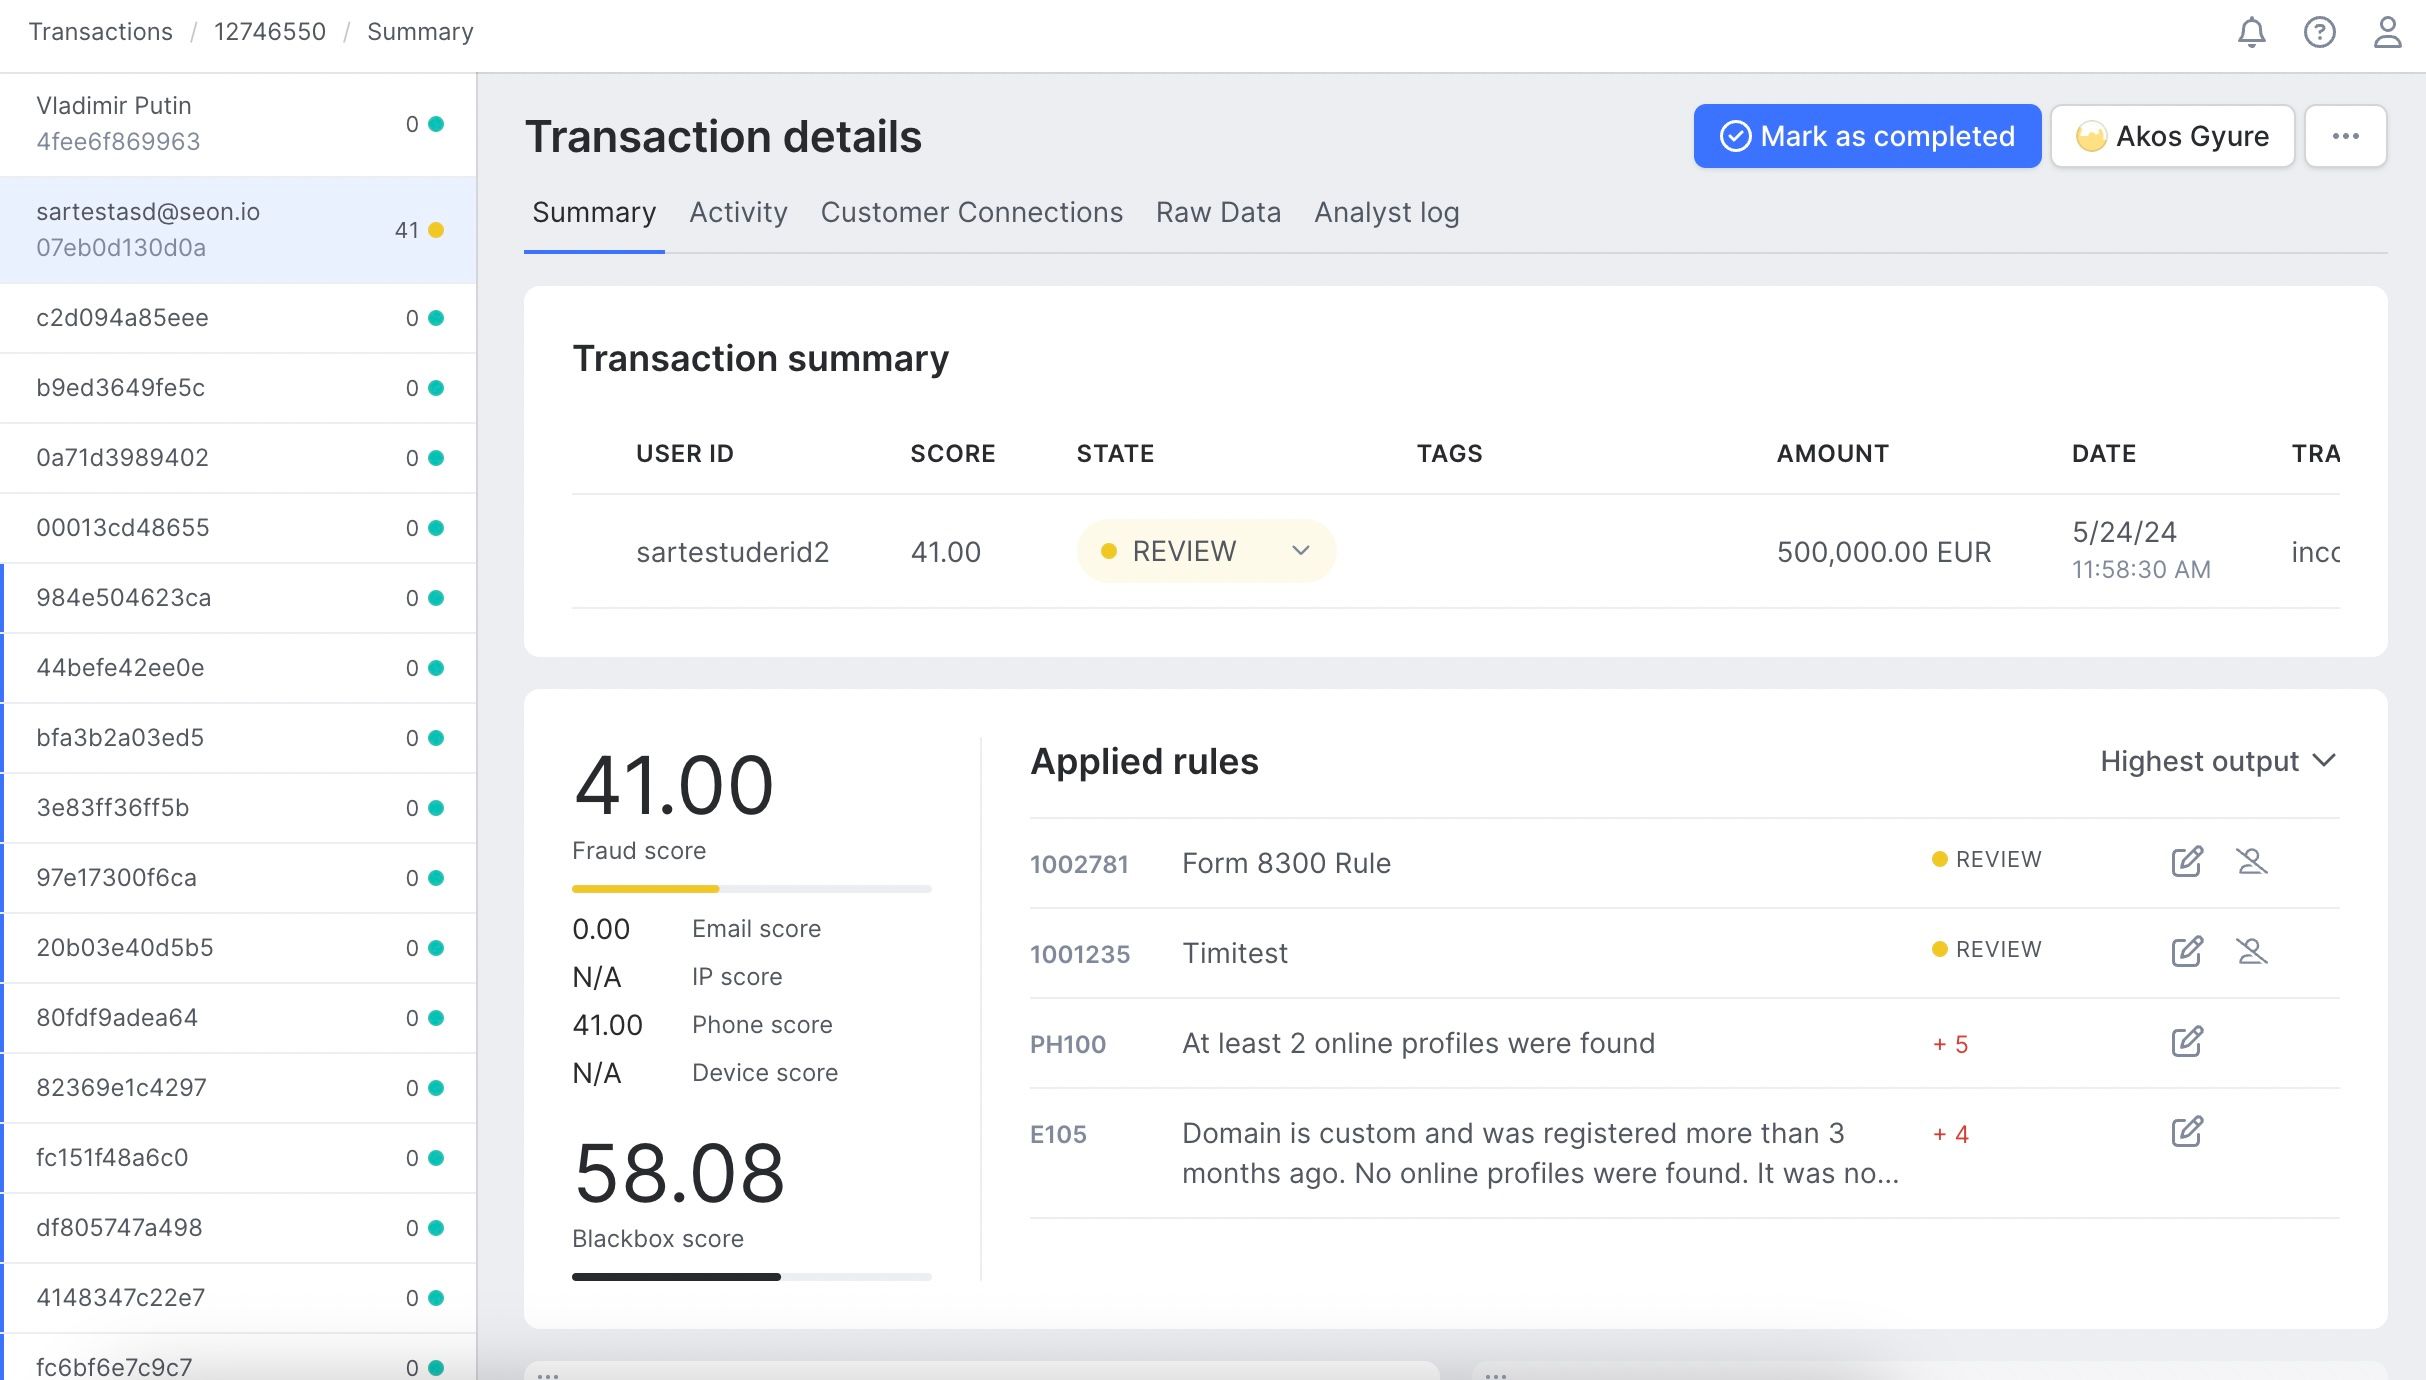Go to Transactions breadcrumb link
The image size is (2426, 1380).
click(100, 32)
